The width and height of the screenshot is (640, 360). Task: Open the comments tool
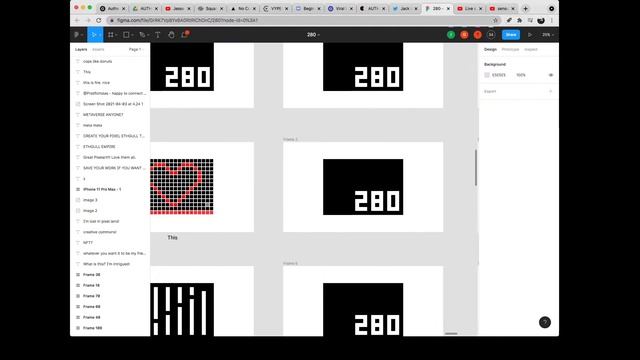pos(185,35)
